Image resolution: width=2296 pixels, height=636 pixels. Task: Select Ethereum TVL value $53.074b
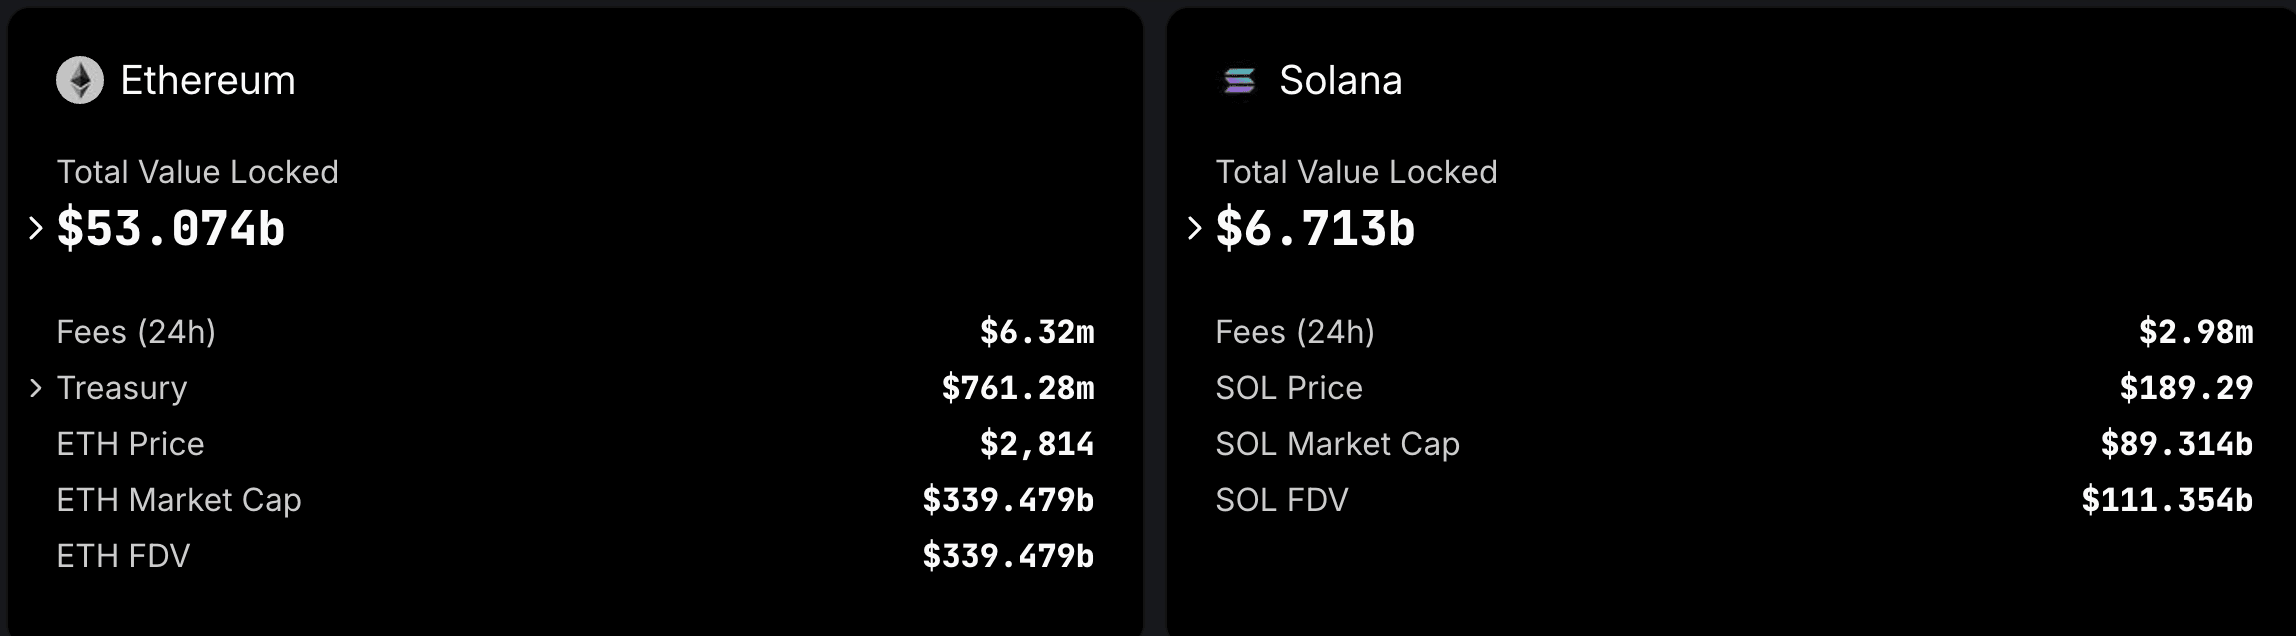pyautogui.click(x=171, y=228)
